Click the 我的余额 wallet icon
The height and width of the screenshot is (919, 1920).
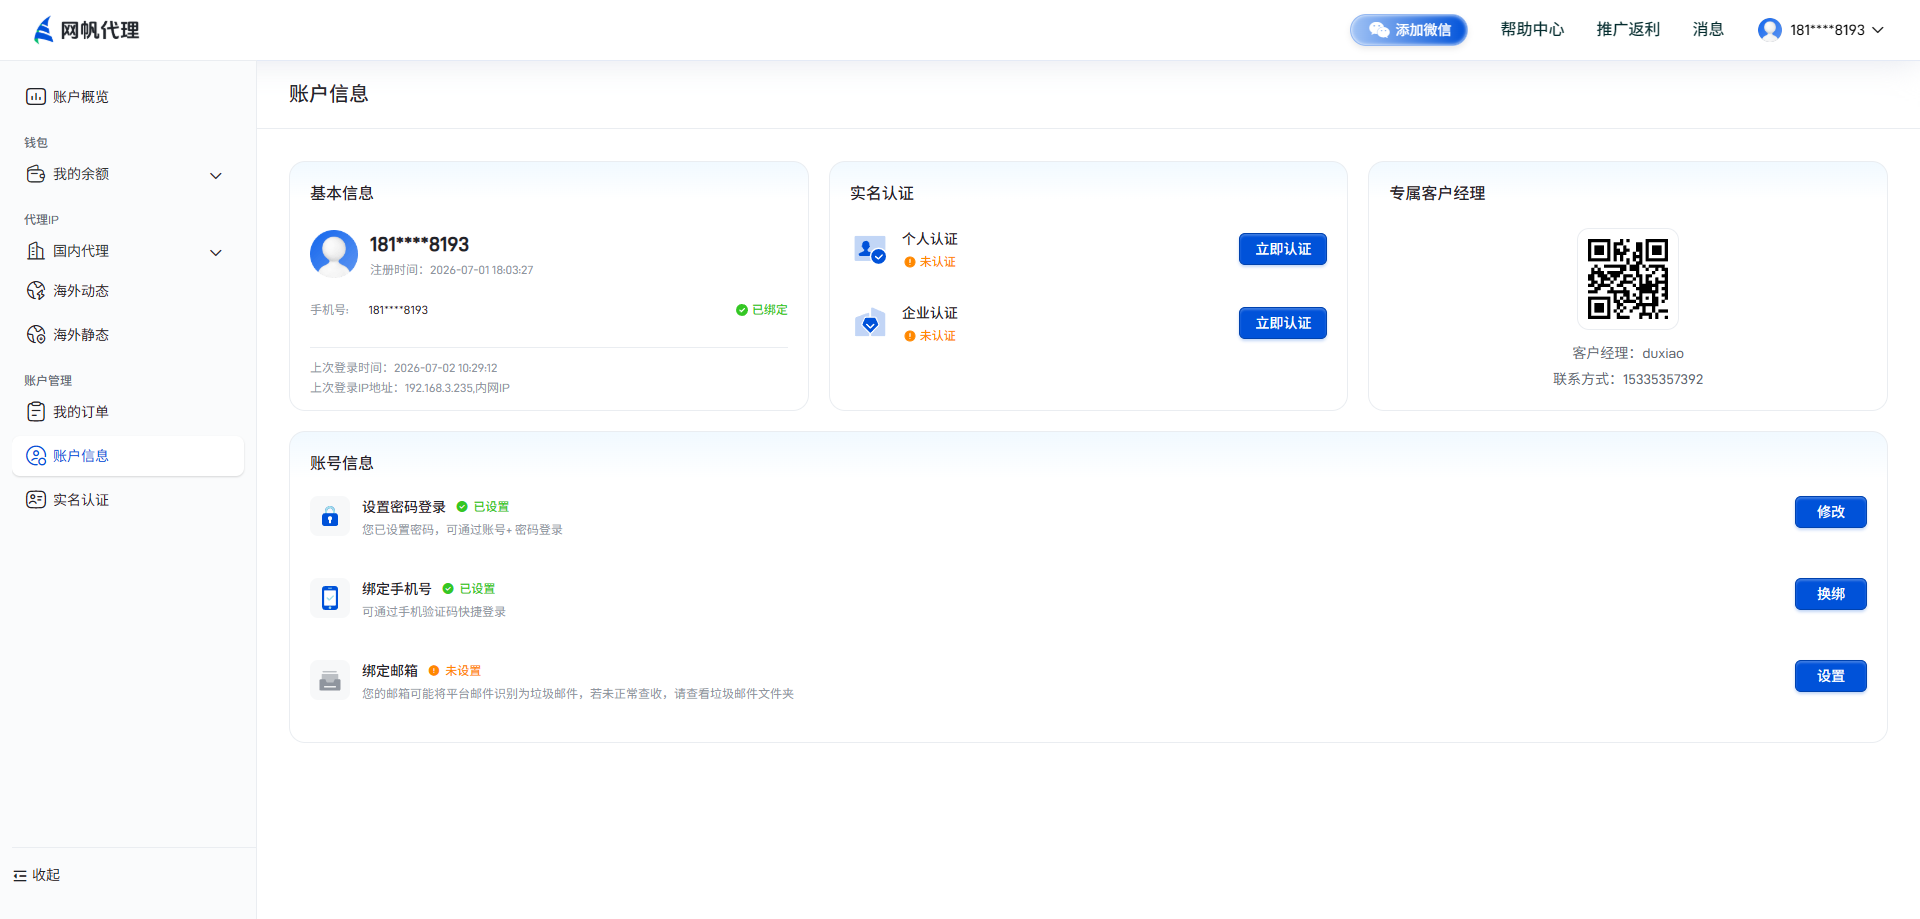coord(36,174)
